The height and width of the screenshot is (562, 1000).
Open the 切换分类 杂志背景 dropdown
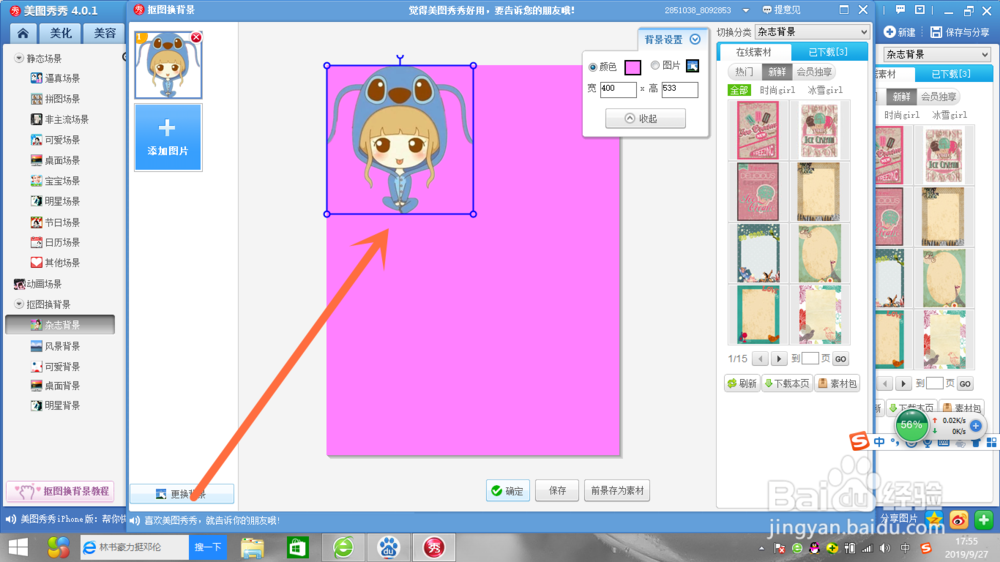pyautogui.click(x=812, y=32)
